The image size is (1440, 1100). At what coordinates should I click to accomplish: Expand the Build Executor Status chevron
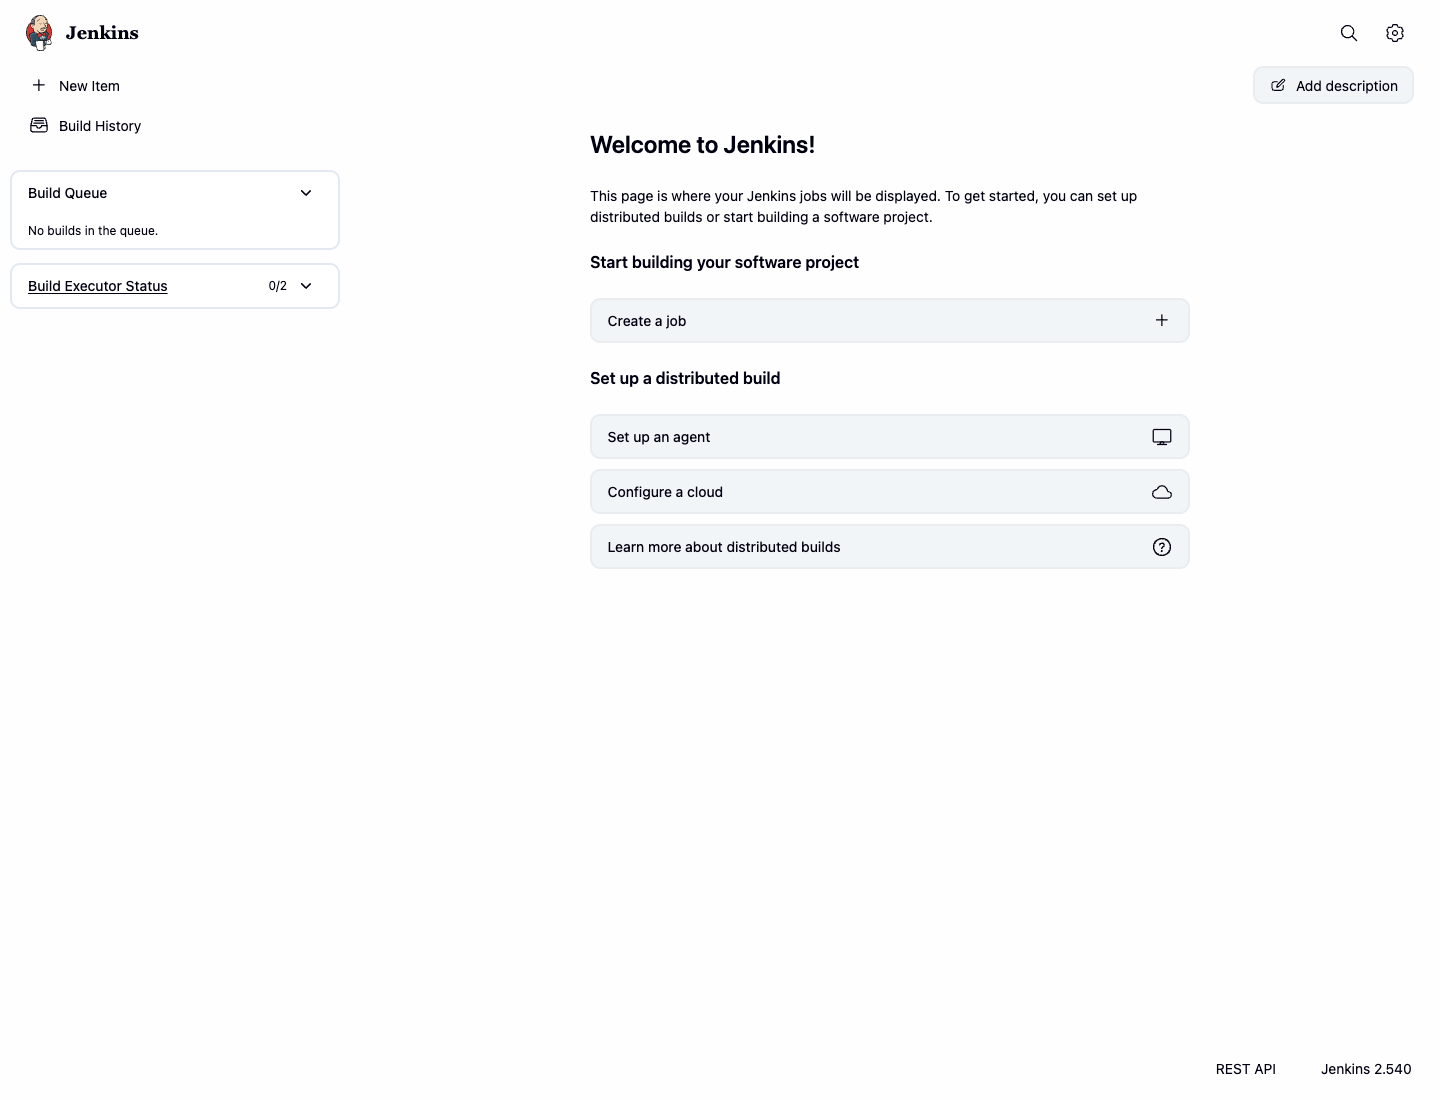306,286
